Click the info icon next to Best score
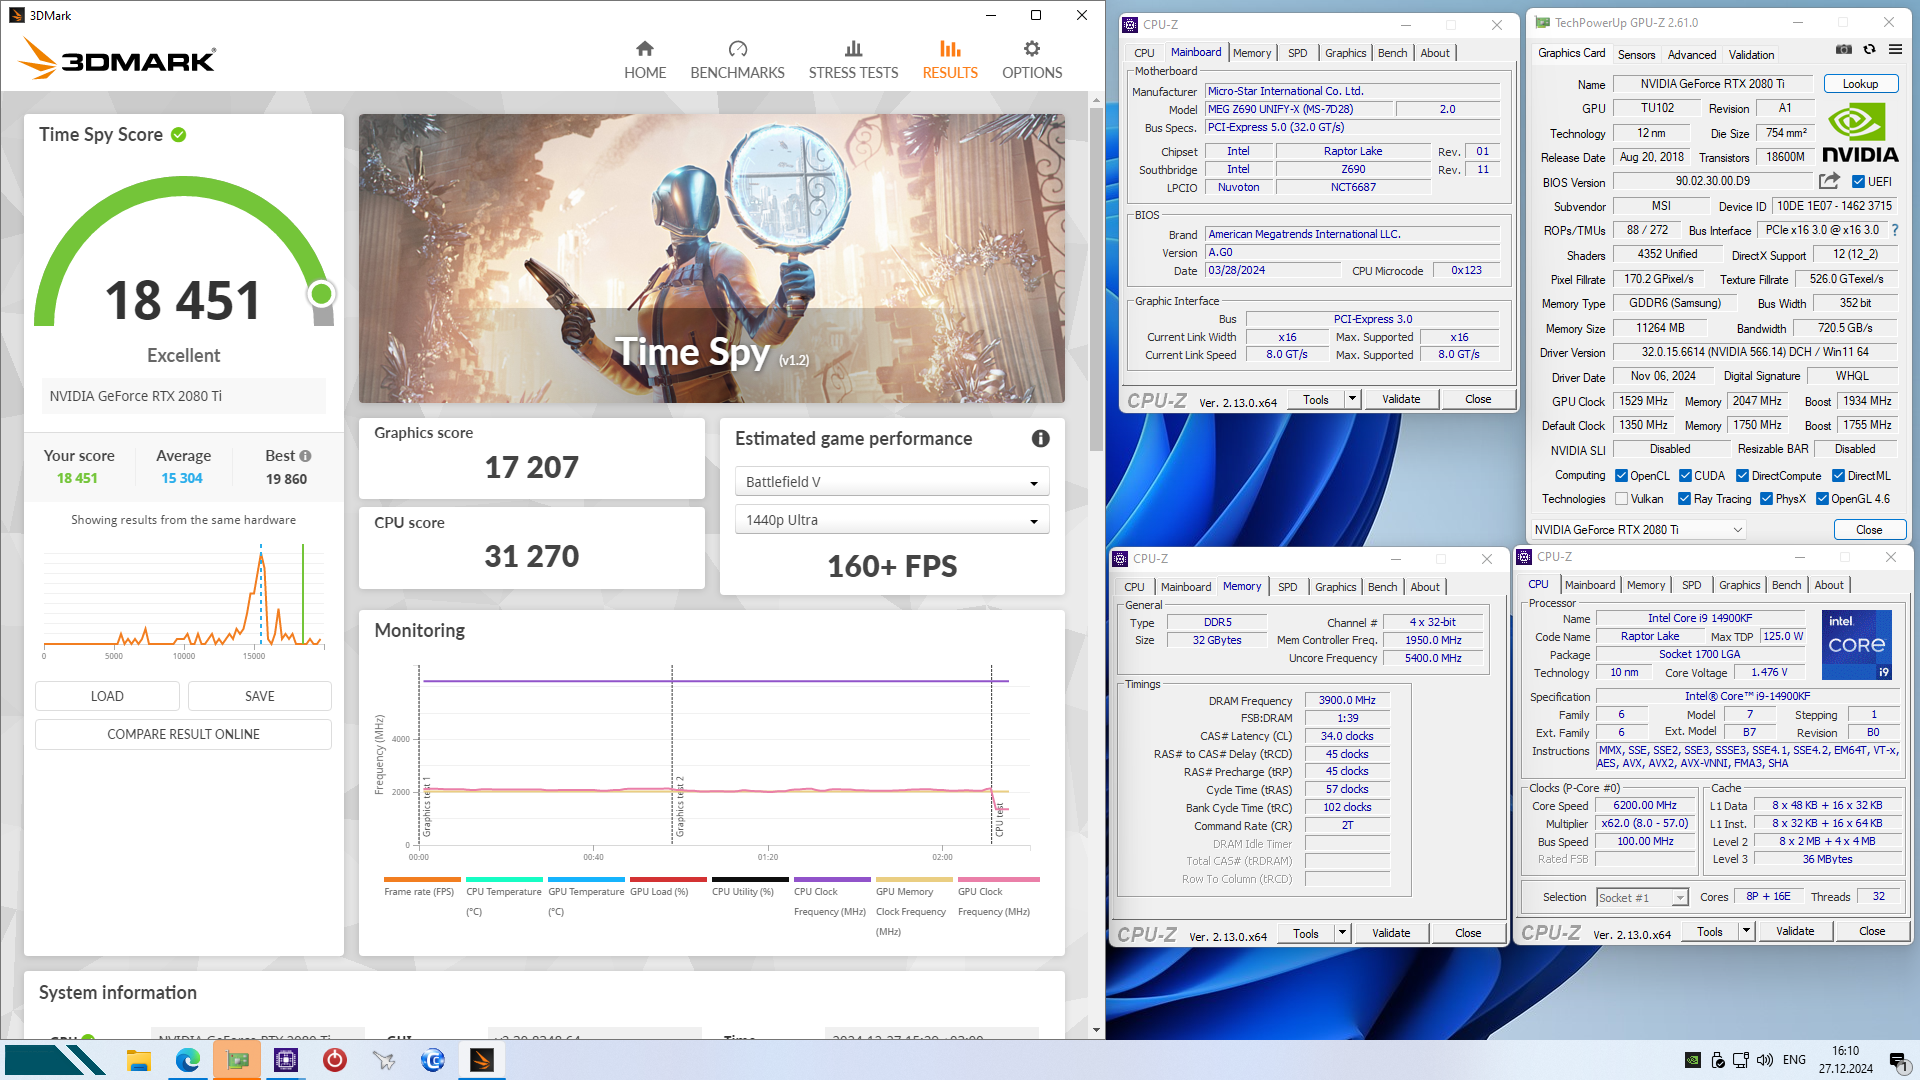The width and height of the screenshot is (1920, 1080). tap(305, 456)
